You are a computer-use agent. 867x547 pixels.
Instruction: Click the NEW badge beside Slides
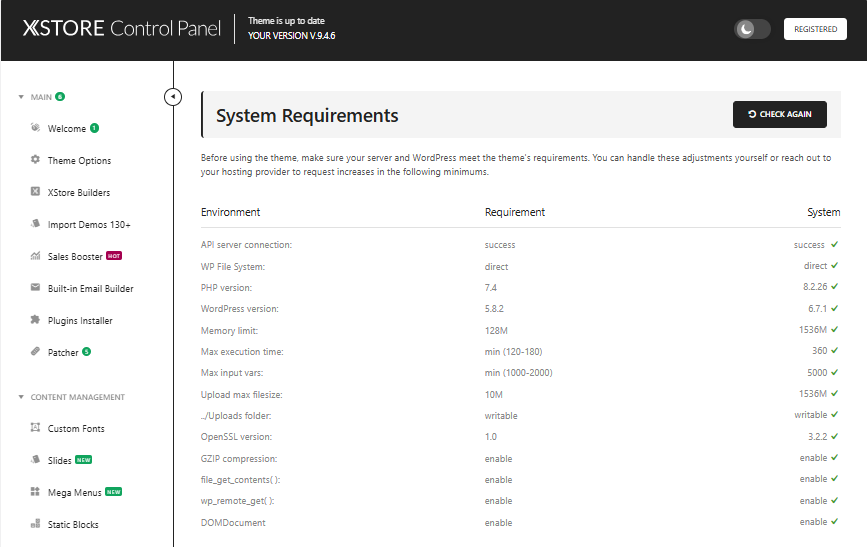pos(83,460)
